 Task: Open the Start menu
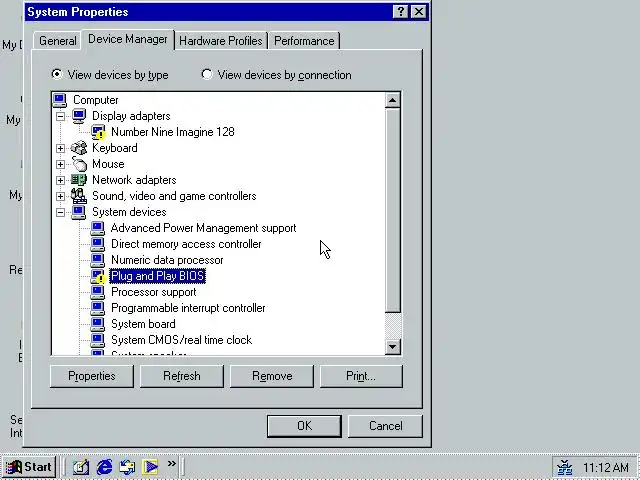pos(29,467)
